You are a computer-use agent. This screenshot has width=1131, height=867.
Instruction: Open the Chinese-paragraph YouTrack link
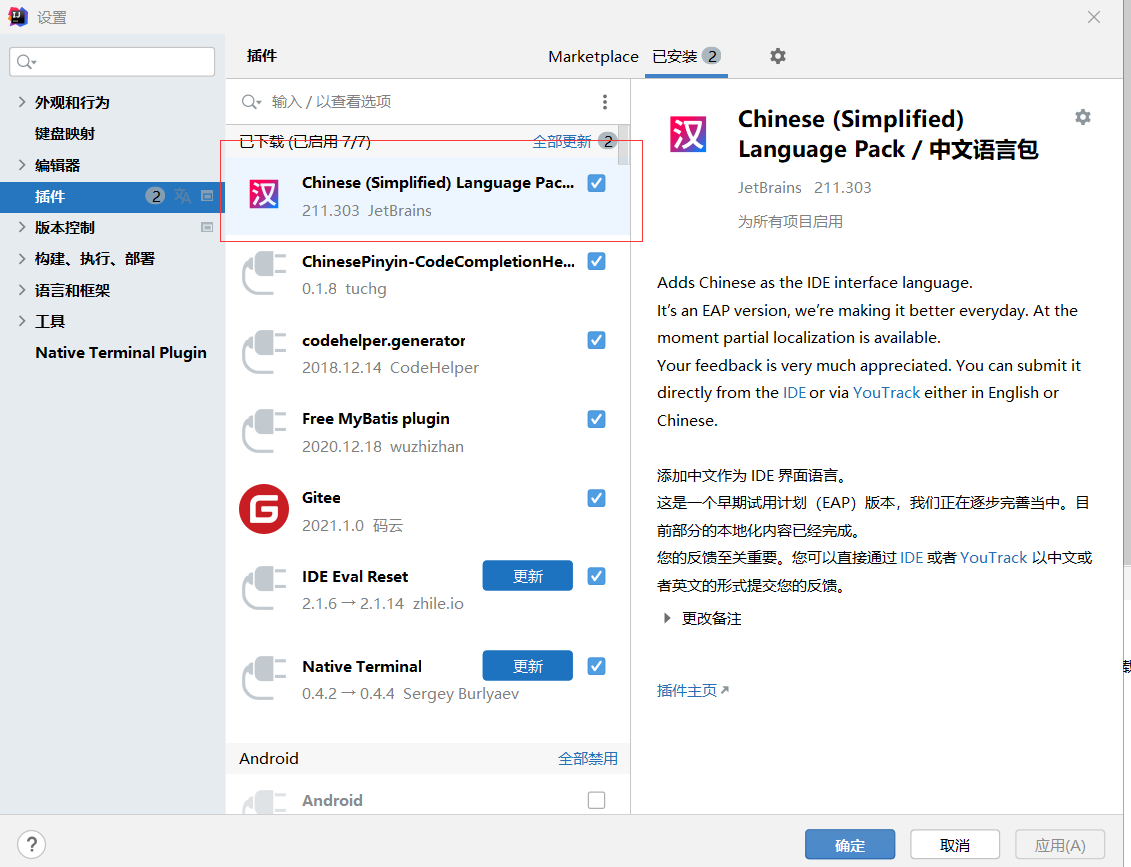993,558
